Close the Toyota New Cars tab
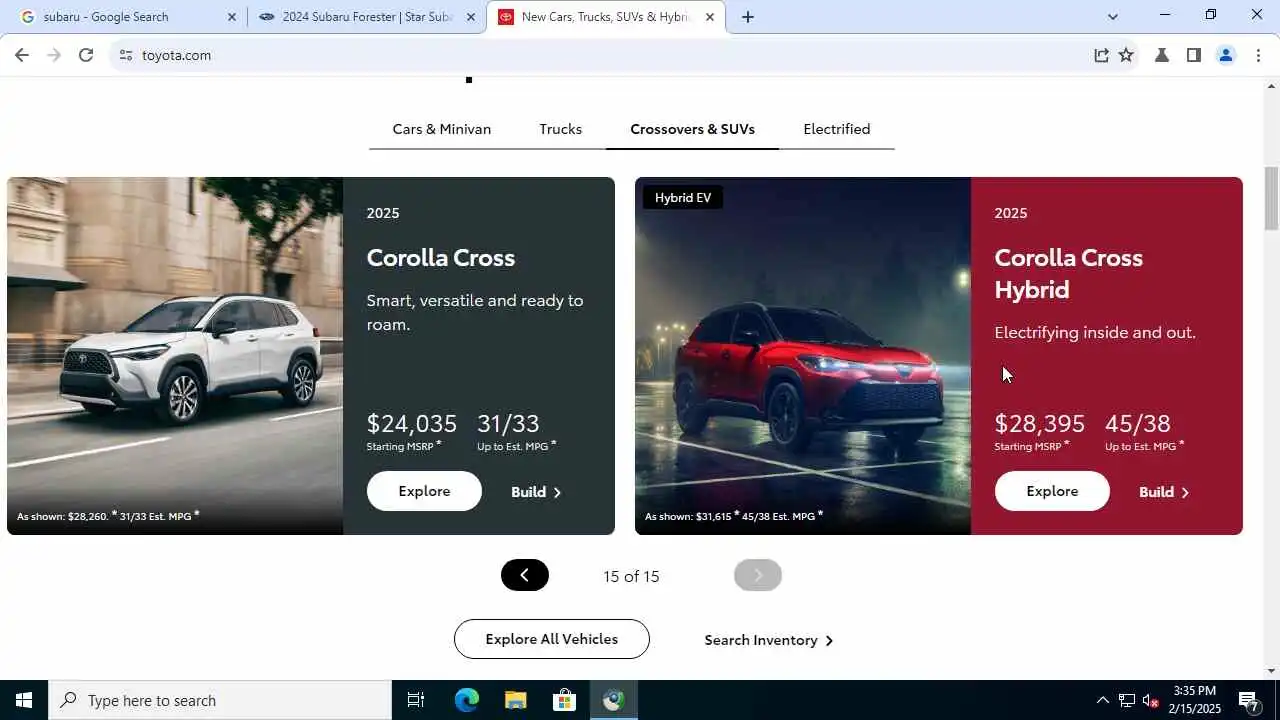The height and width of the screenshot is (720, 1280). [710, 17]
